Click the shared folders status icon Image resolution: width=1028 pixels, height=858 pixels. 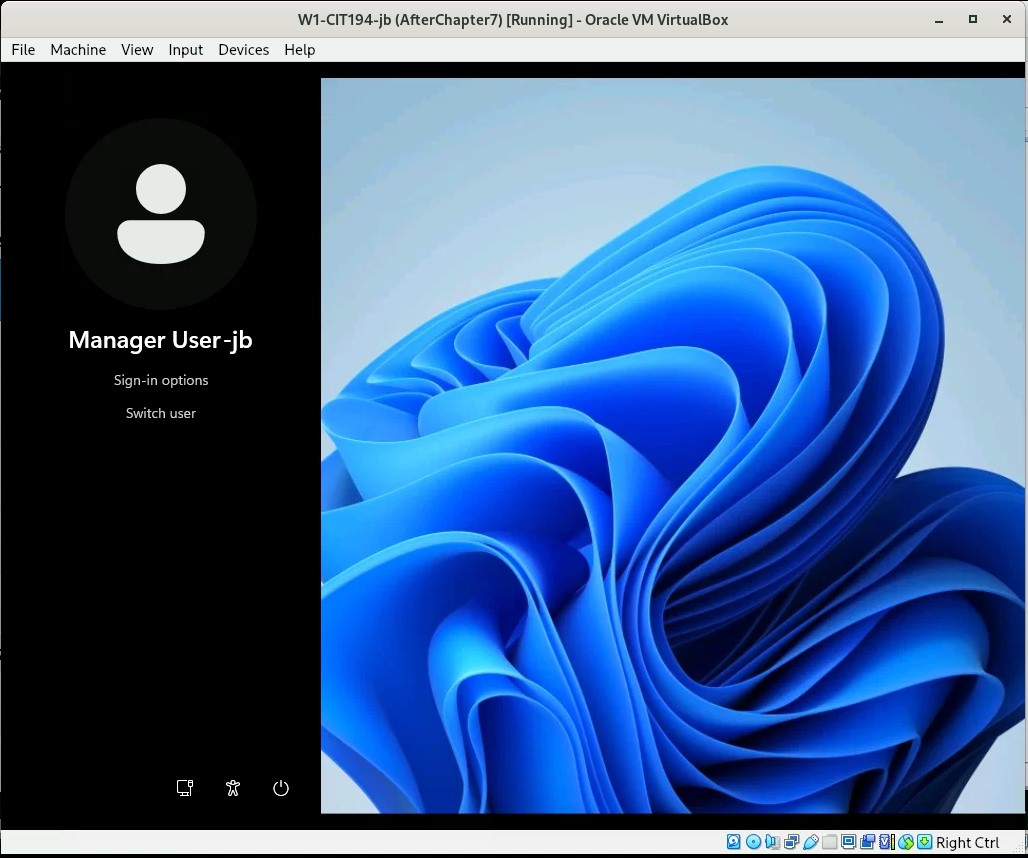click(829, 842)
